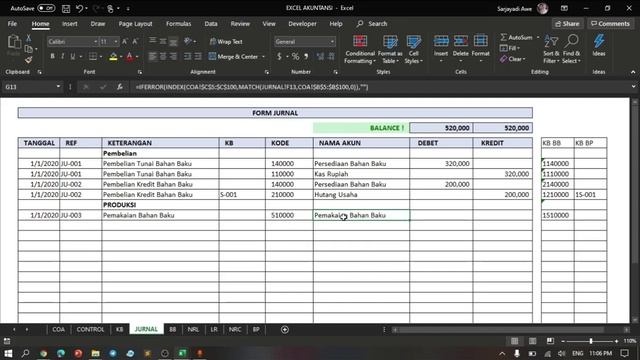The width and height of the screenshot is (640, 360).
Task: Click AutoSum
Action: 516,38
